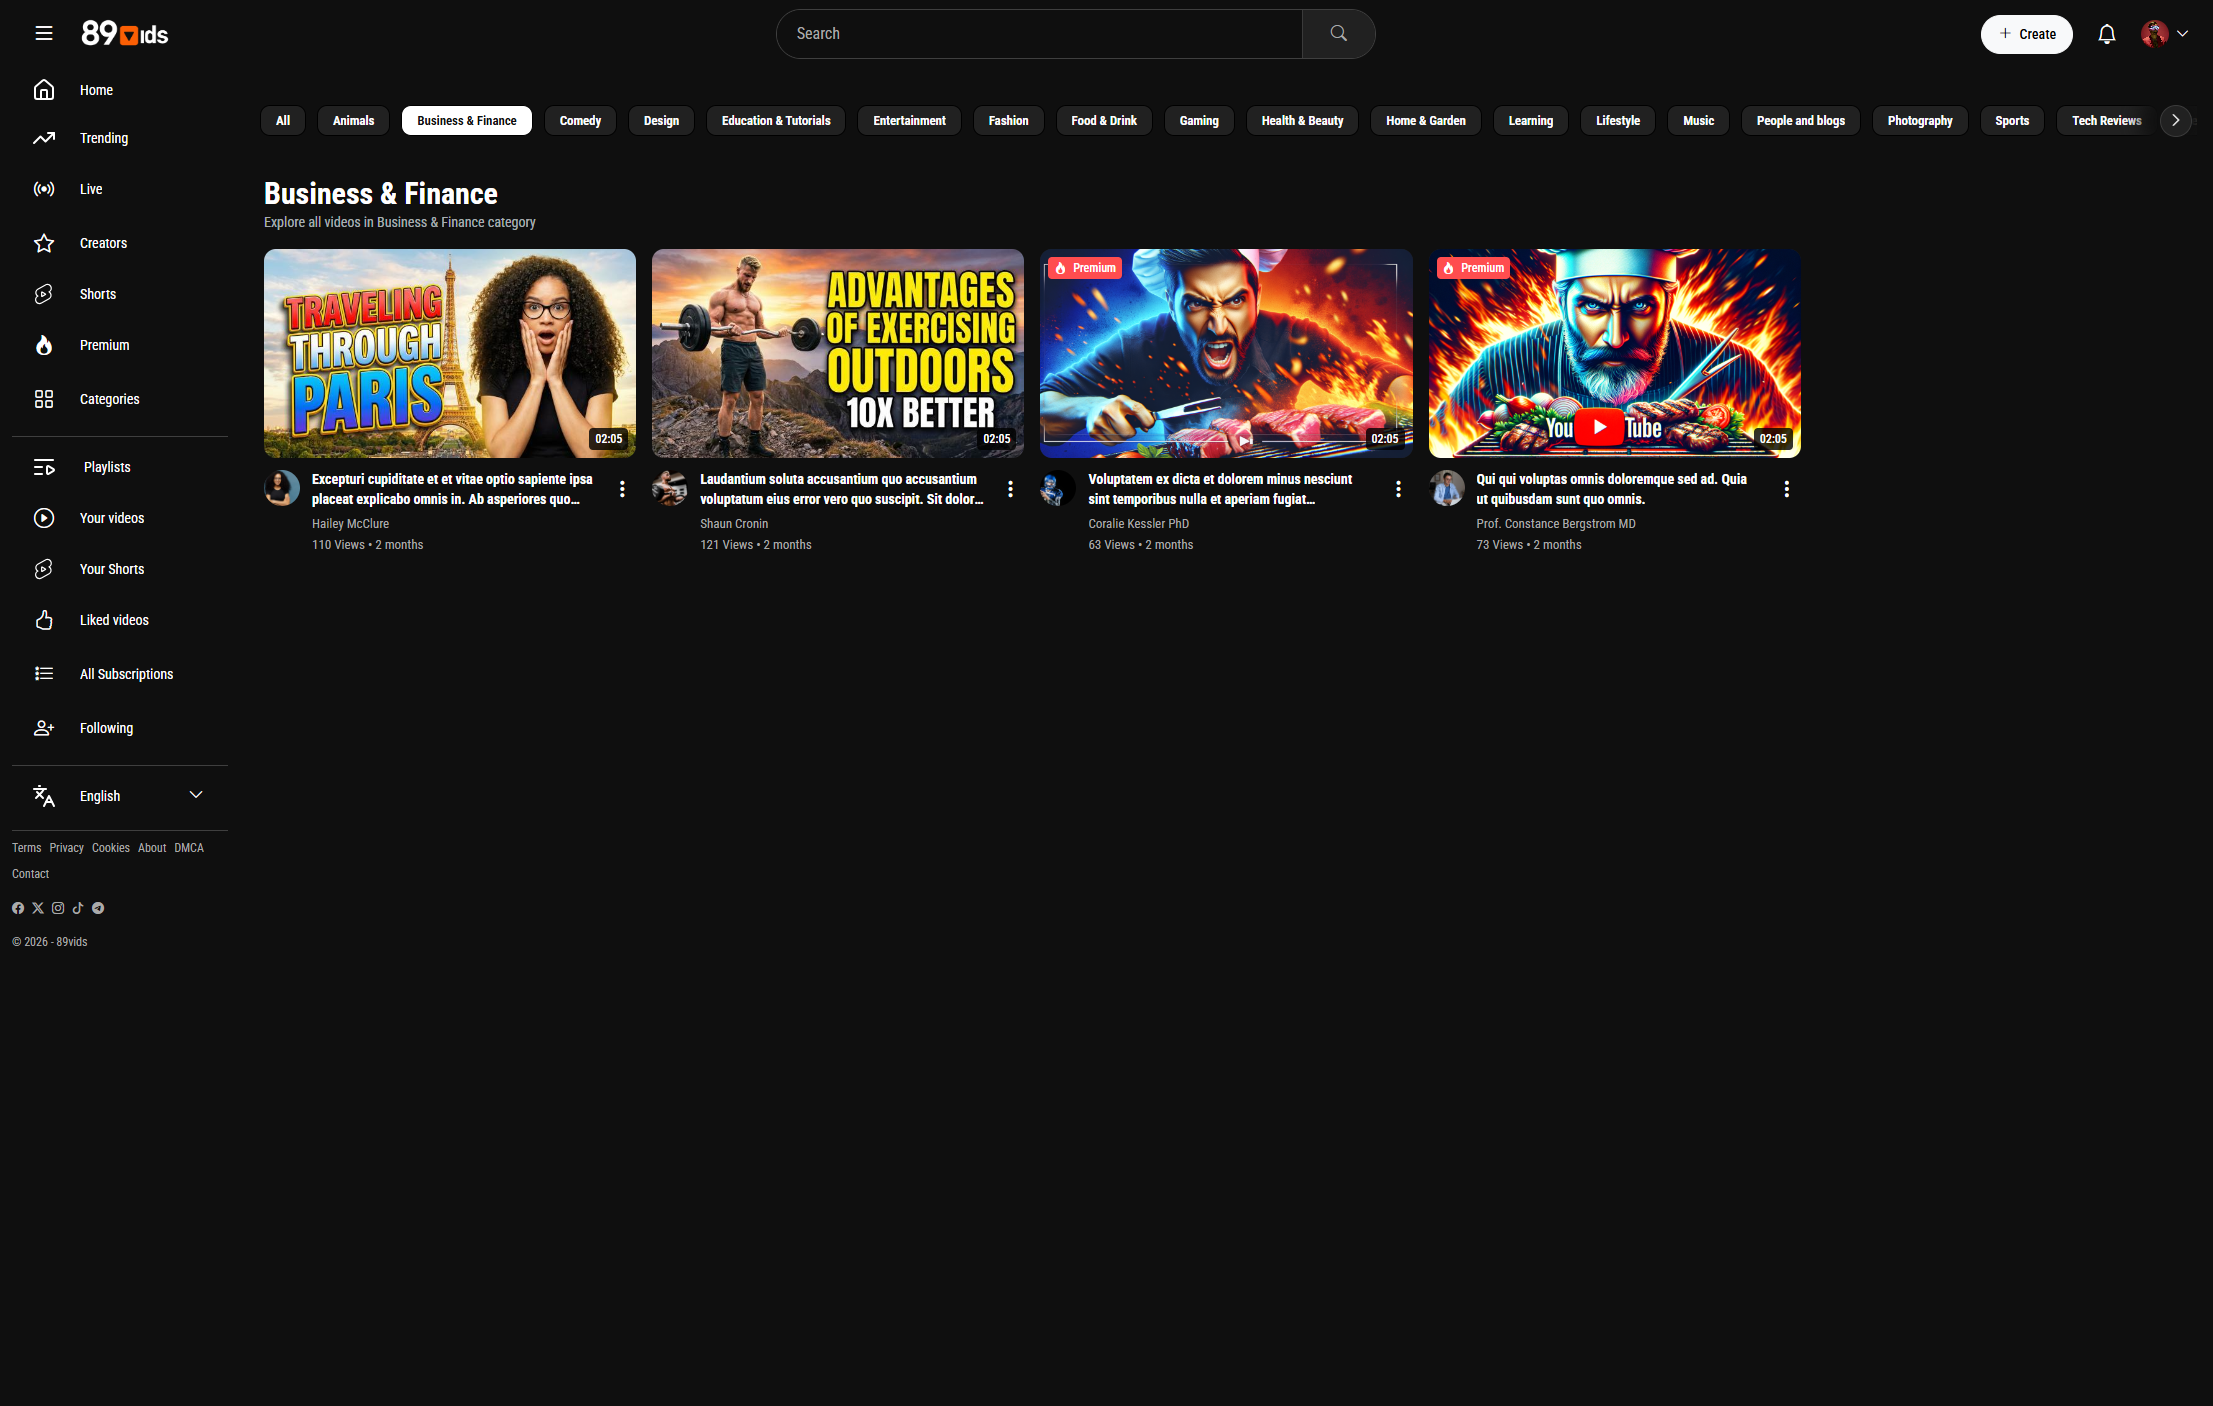Click the Shorts icon in sidebar
2213x1406 pixels.
44,294
